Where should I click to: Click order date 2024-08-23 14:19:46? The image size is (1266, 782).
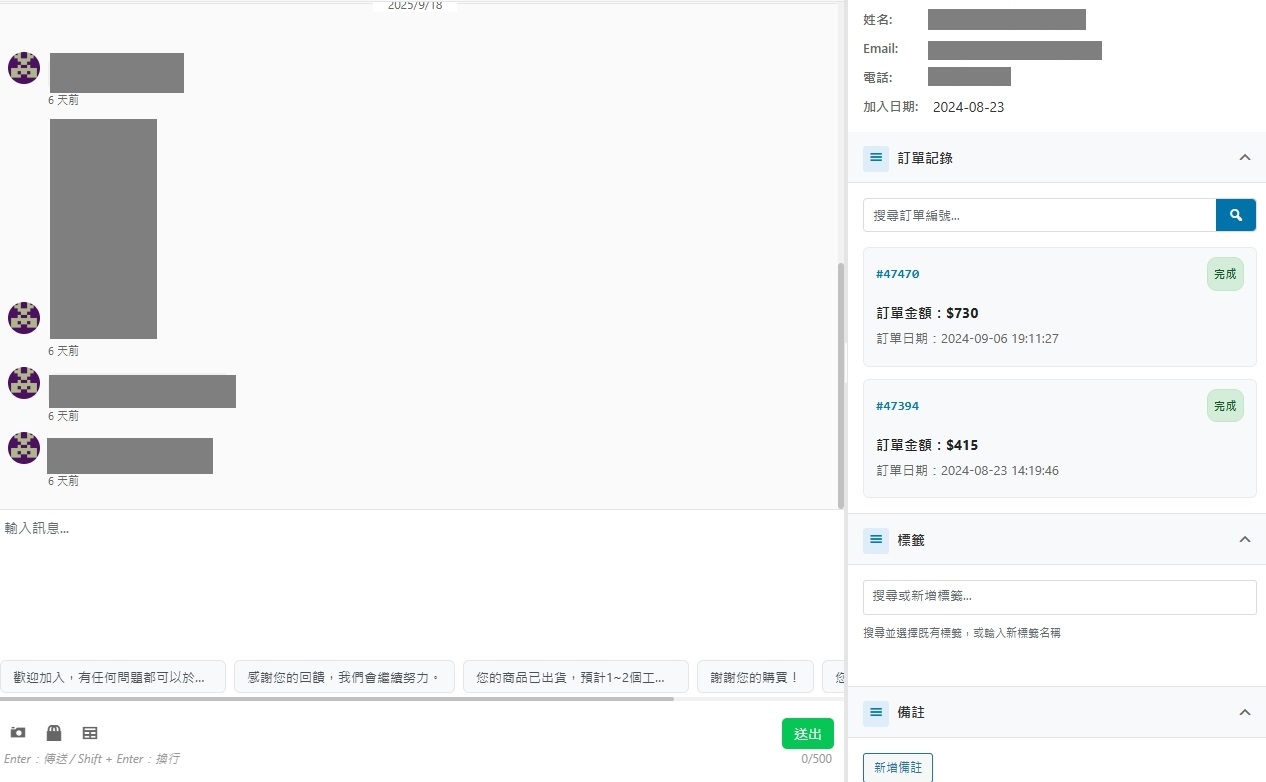pos(1000,471)
